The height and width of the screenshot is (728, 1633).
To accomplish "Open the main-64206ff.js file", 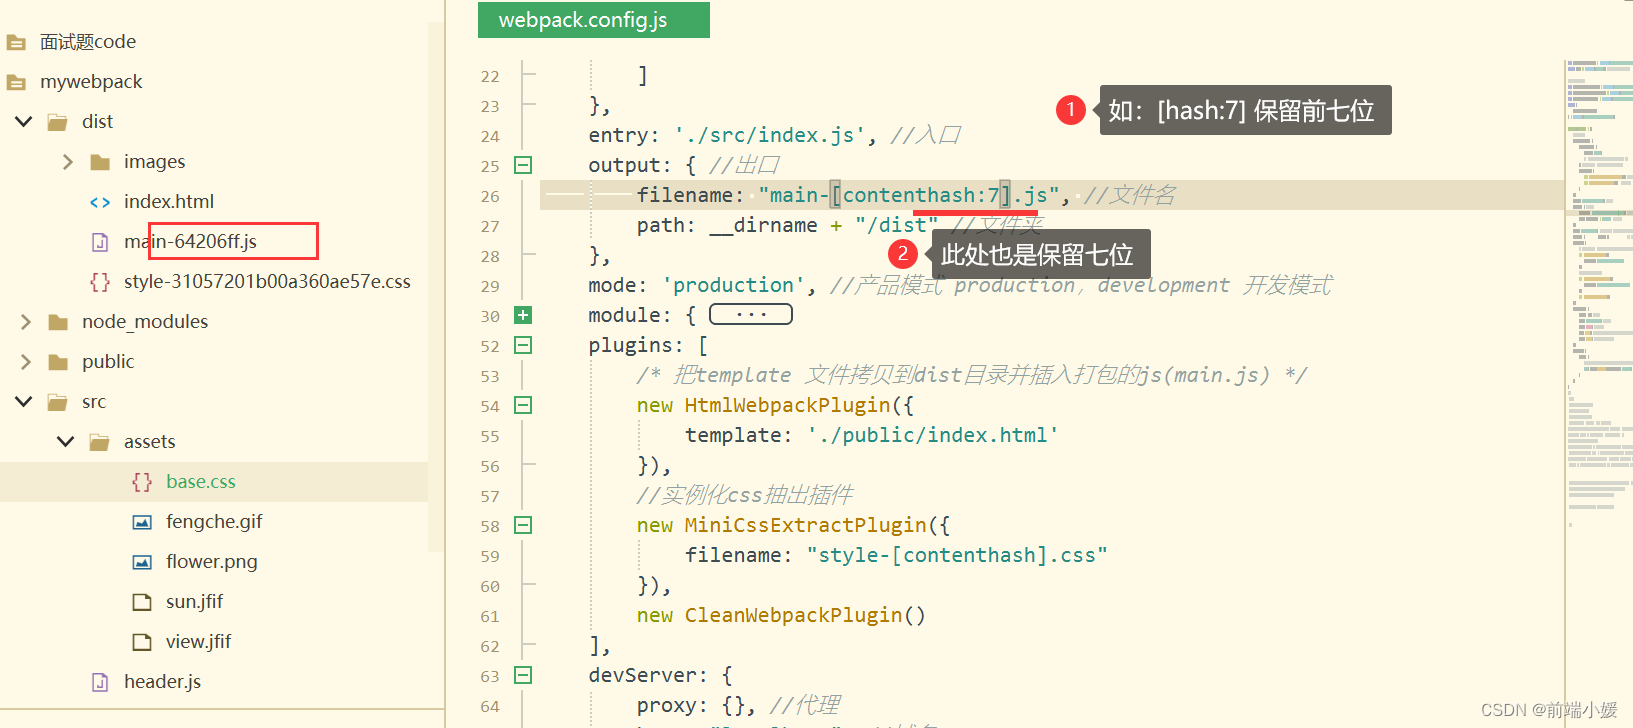I will 190,241.
